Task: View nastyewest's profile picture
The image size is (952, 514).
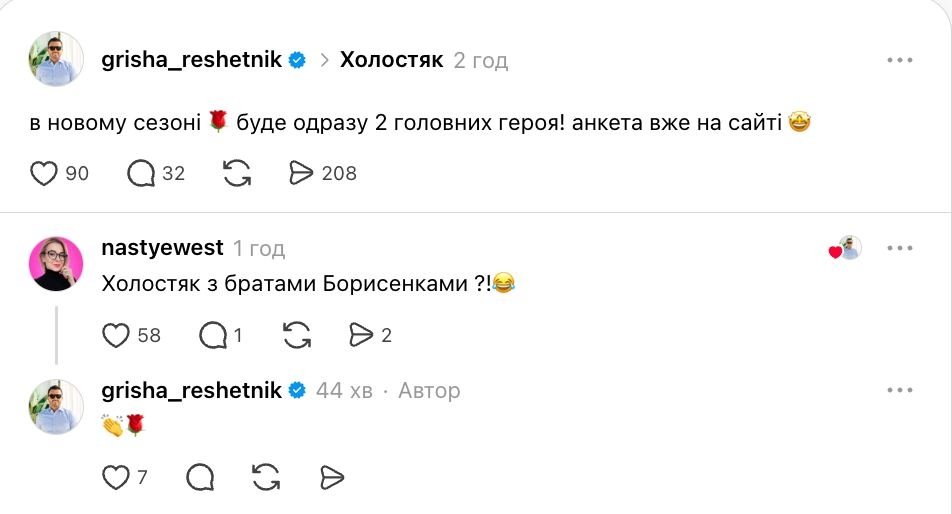Action: (x=56, y=263)
